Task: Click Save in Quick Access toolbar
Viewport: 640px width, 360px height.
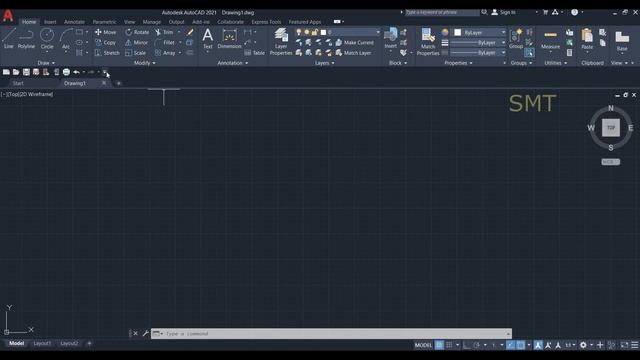Action: pyautogui.click(x=26, y=72)
